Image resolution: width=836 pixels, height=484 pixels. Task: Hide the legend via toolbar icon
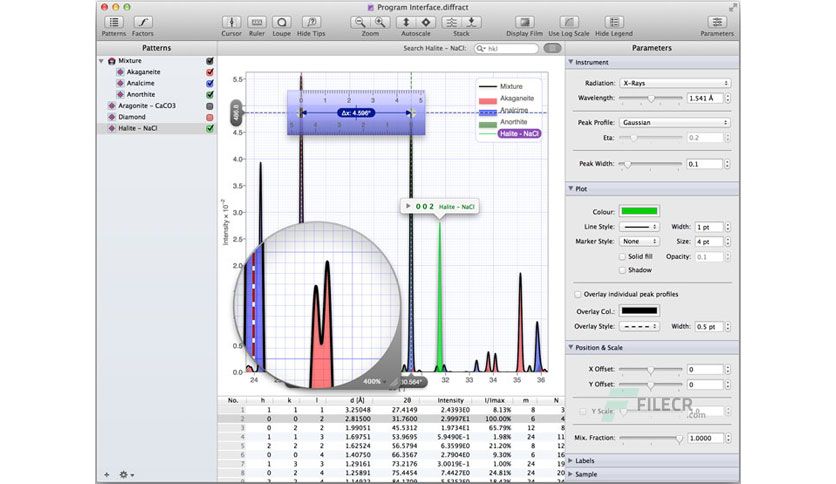(x=614, y=22)
